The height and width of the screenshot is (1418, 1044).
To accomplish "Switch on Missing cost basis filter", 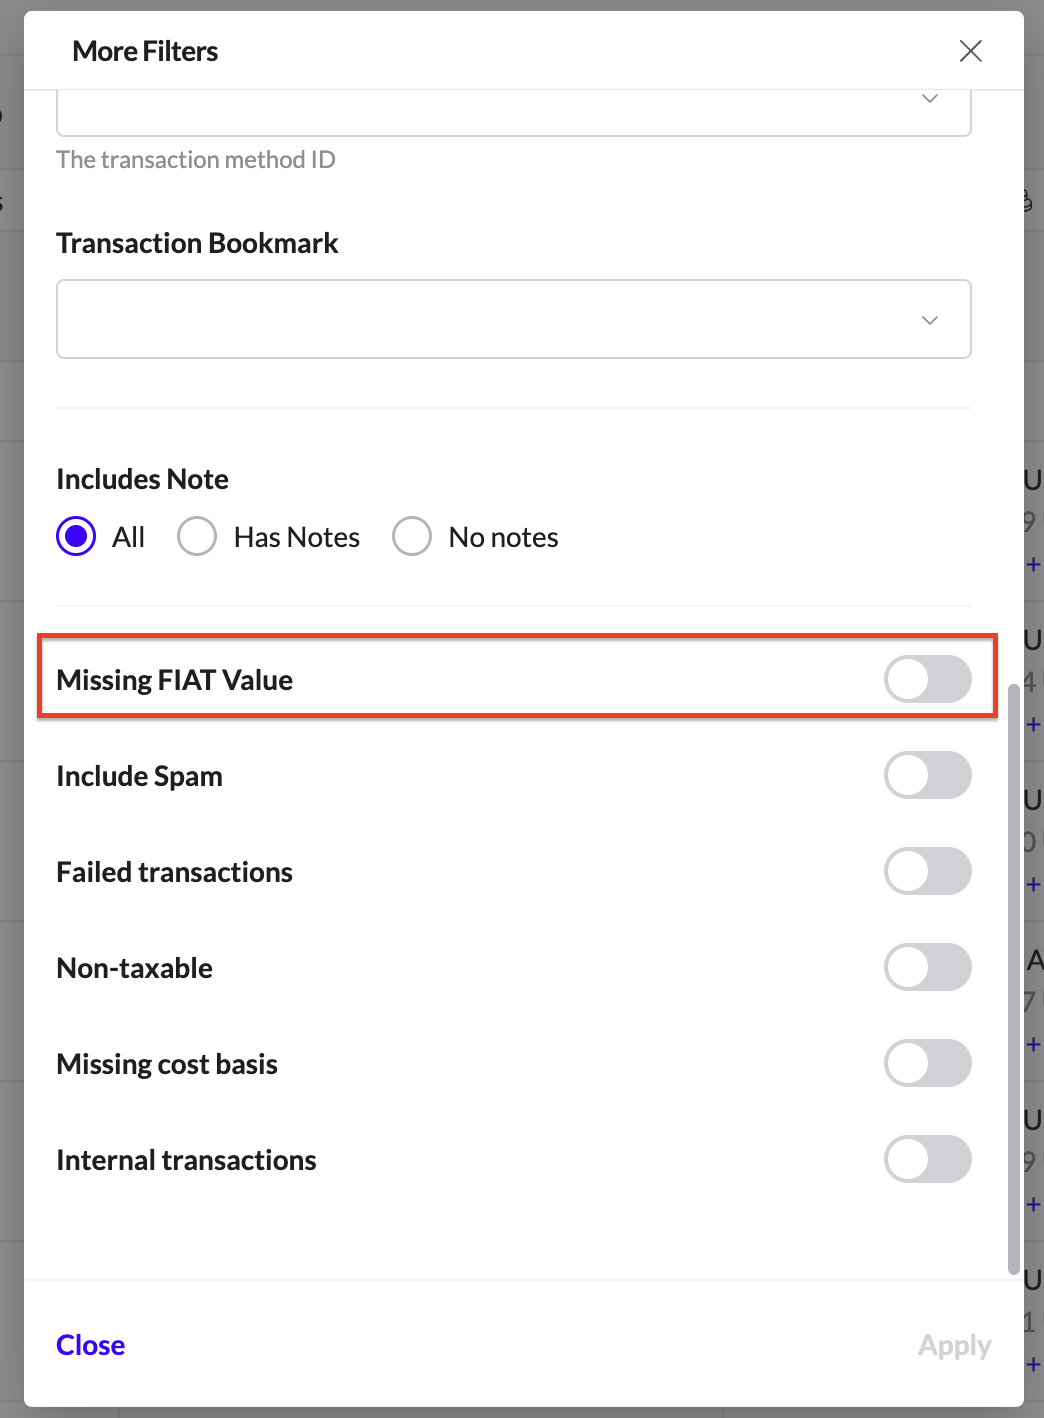I will [927, 1064].
